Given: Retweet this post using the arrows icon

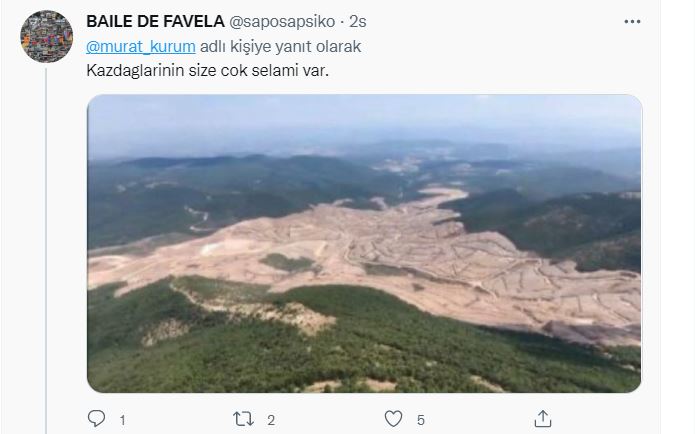Looking at the screenshot, I should (243, 419).
